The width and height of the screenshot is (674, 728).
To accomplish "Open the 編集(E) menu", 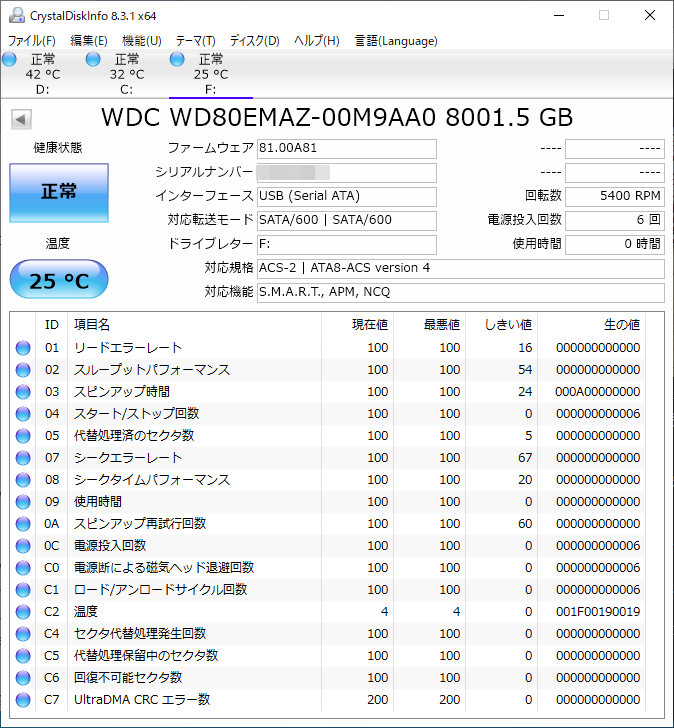I will pos(89,41).
